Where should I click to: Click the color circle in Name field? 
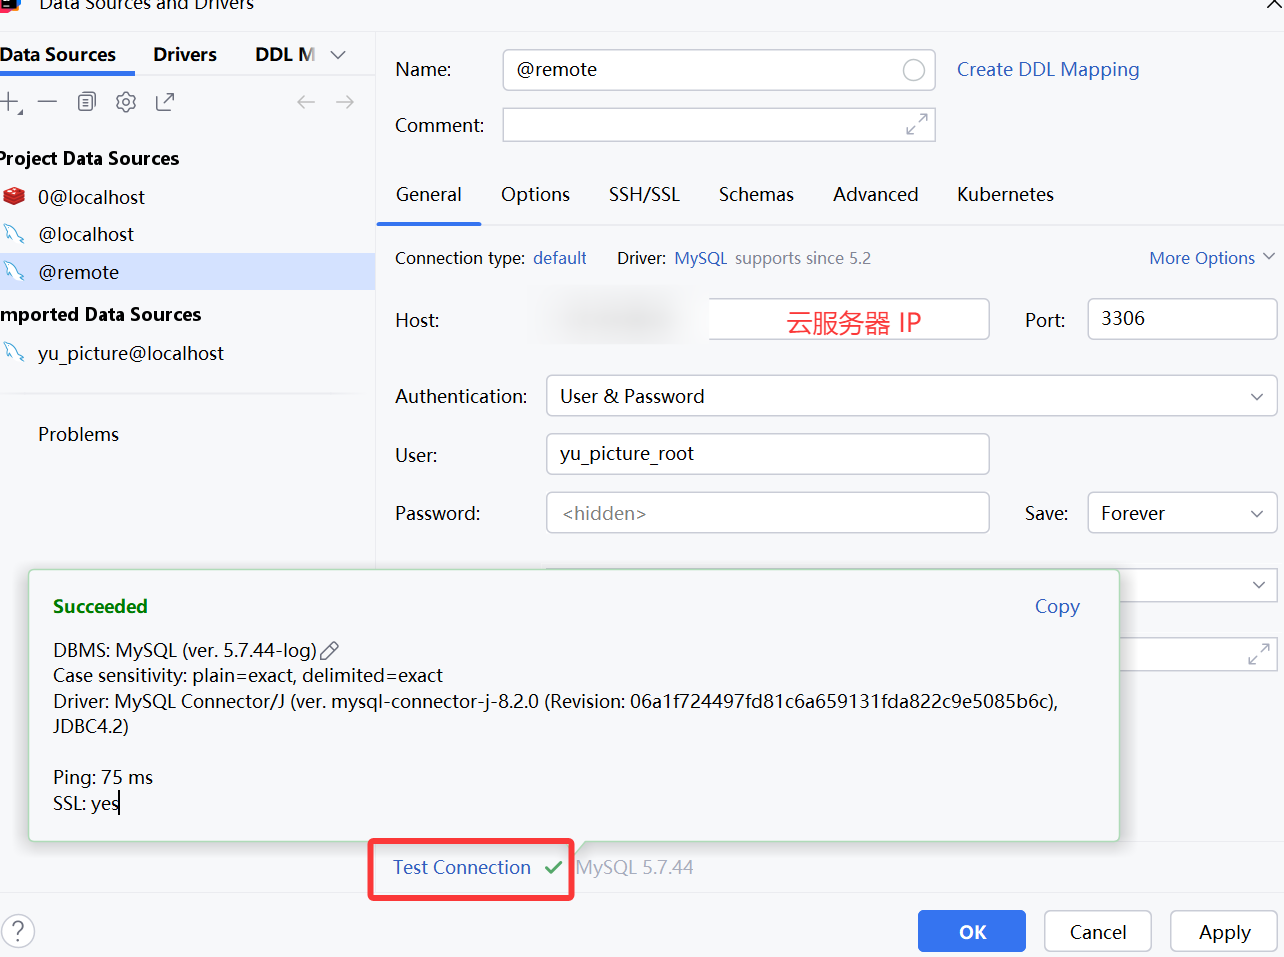[913, 70]
